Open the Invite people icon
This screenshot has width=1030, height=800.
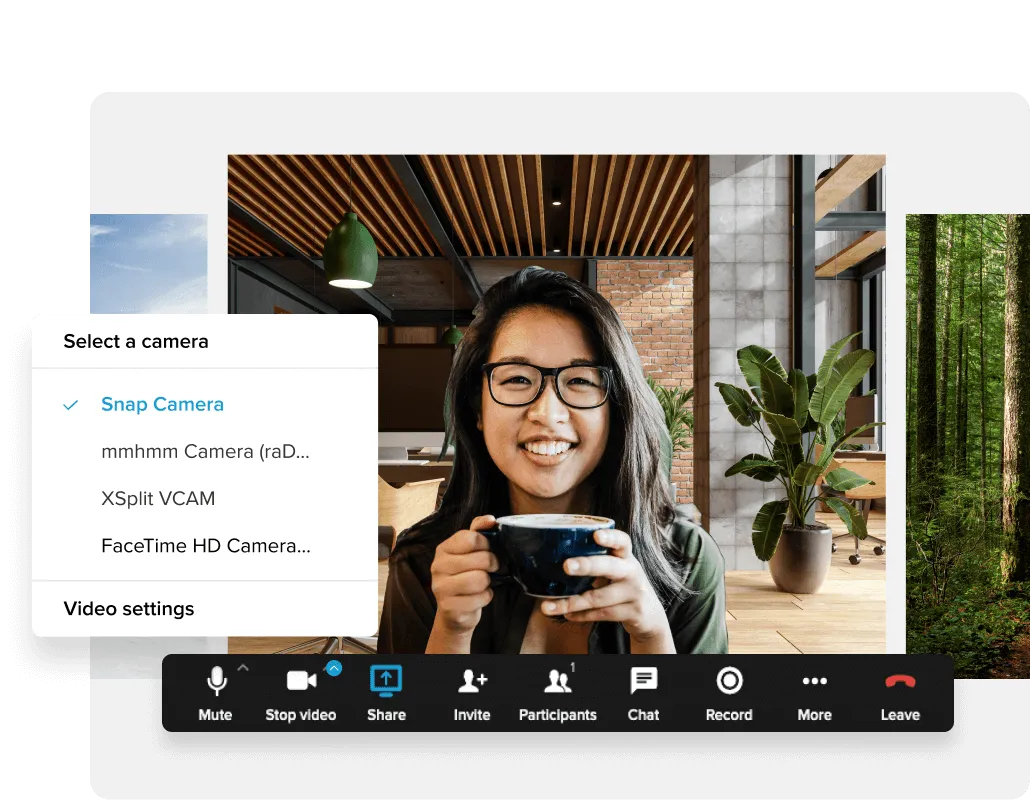coord(472,682)
